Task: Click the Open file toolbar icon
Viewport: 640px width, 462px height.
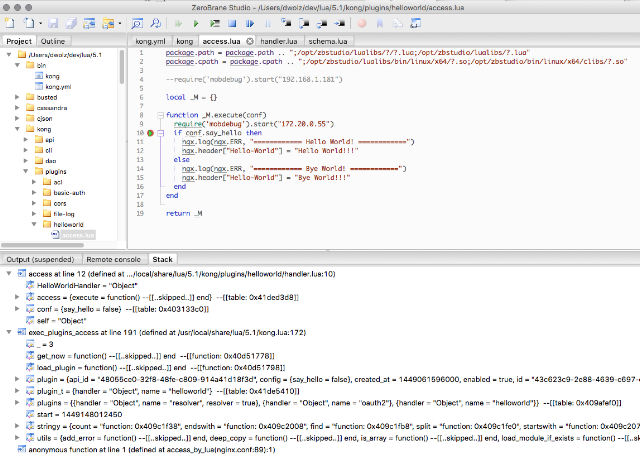Action: [29, 23]
